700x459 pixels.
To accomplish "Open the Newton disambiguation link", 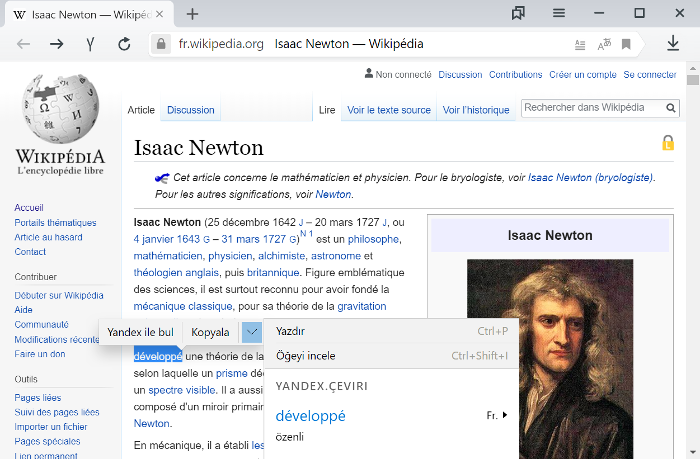I will (333, 195).
